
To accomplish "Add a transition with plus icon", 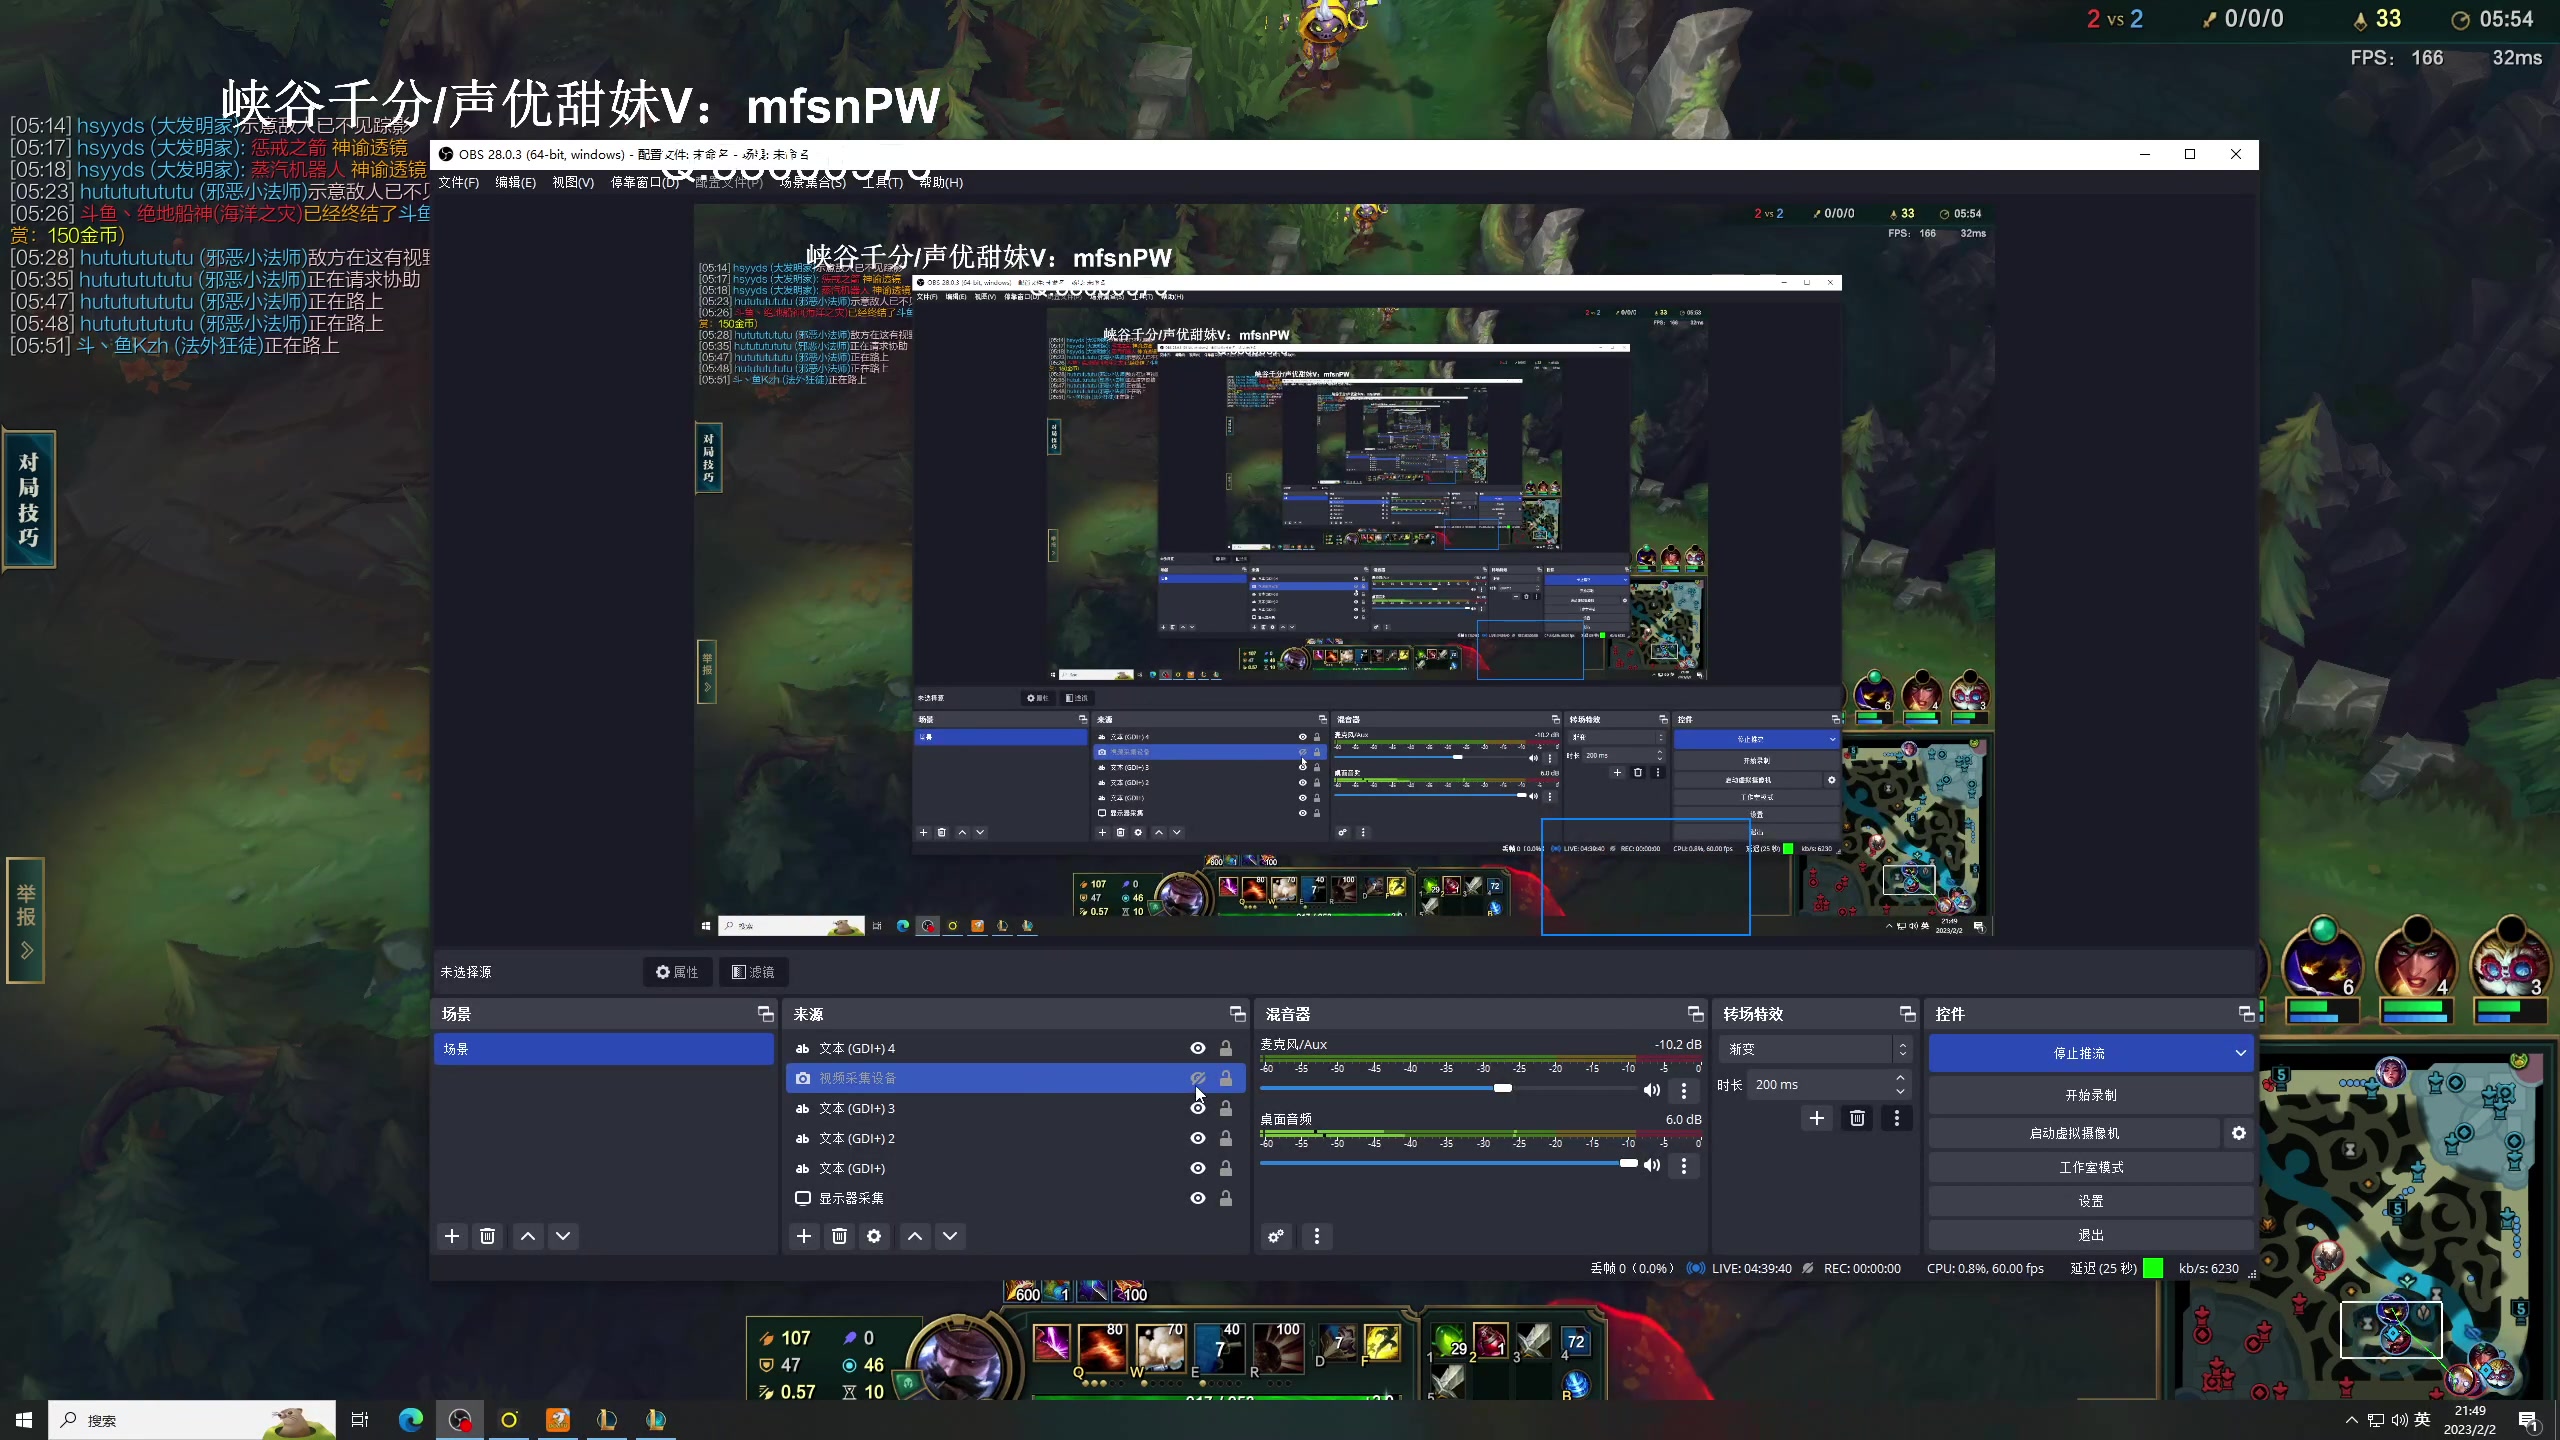I will [x=1817, y=1118].
